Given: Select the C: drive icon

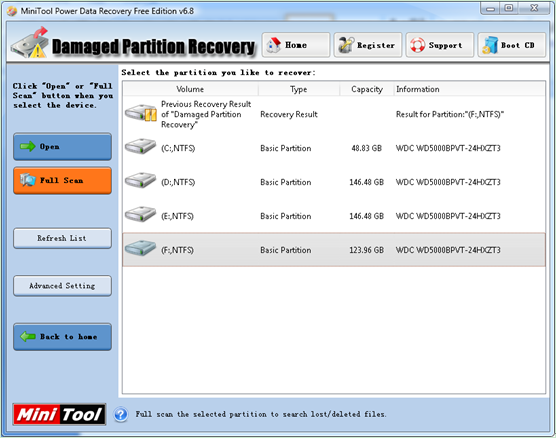Looking at the screenshot, I should click(140, 146).
